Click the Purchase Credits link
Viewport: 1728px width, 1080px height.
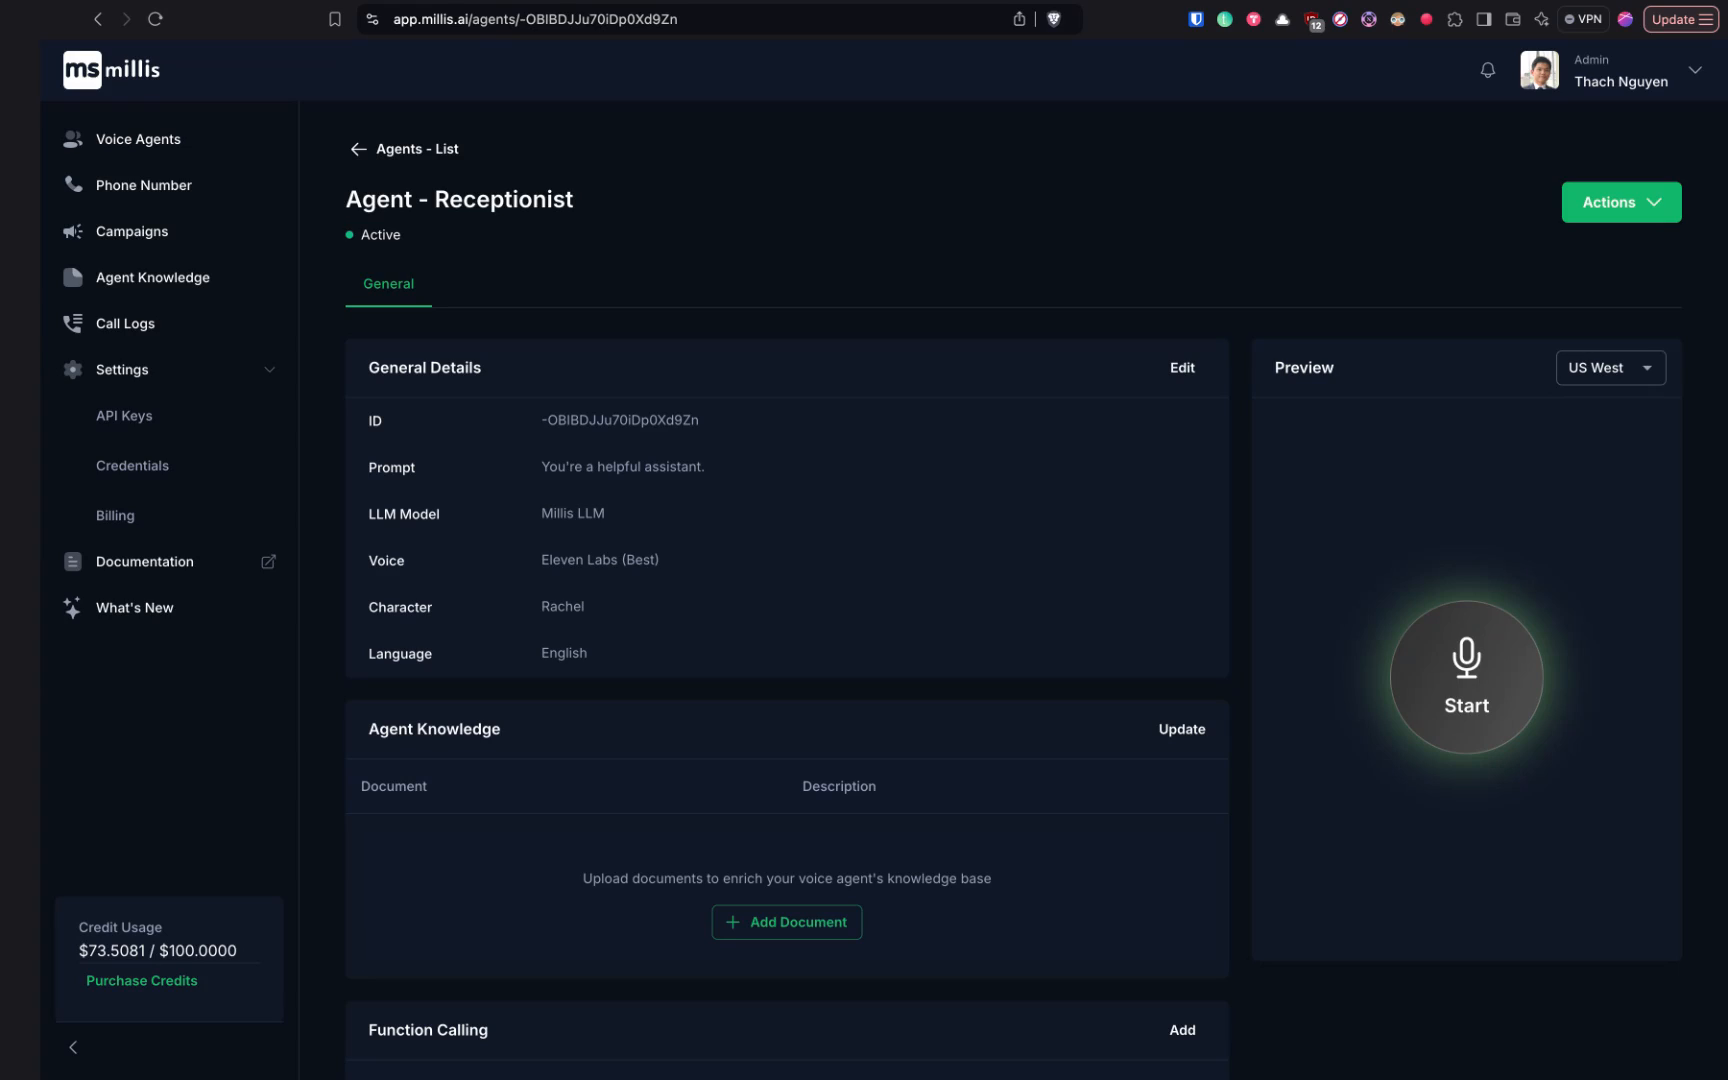tap(141, 980)
